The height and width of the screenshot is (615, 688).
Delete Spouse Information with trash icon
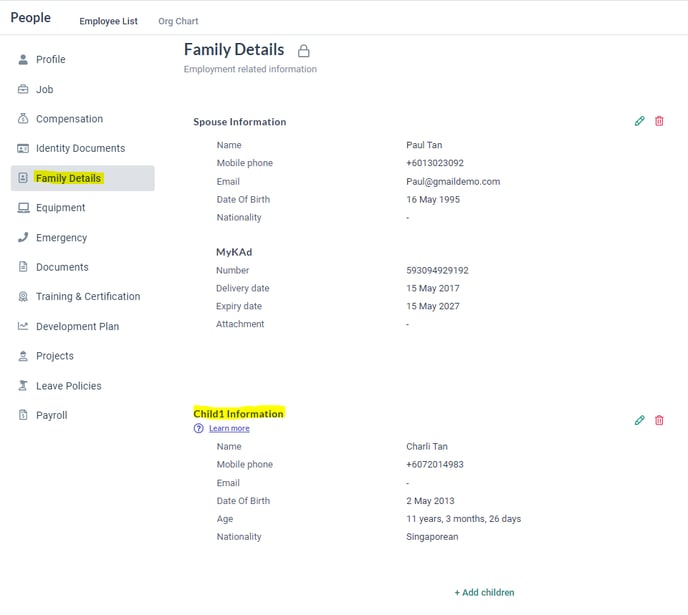point(659,121)
